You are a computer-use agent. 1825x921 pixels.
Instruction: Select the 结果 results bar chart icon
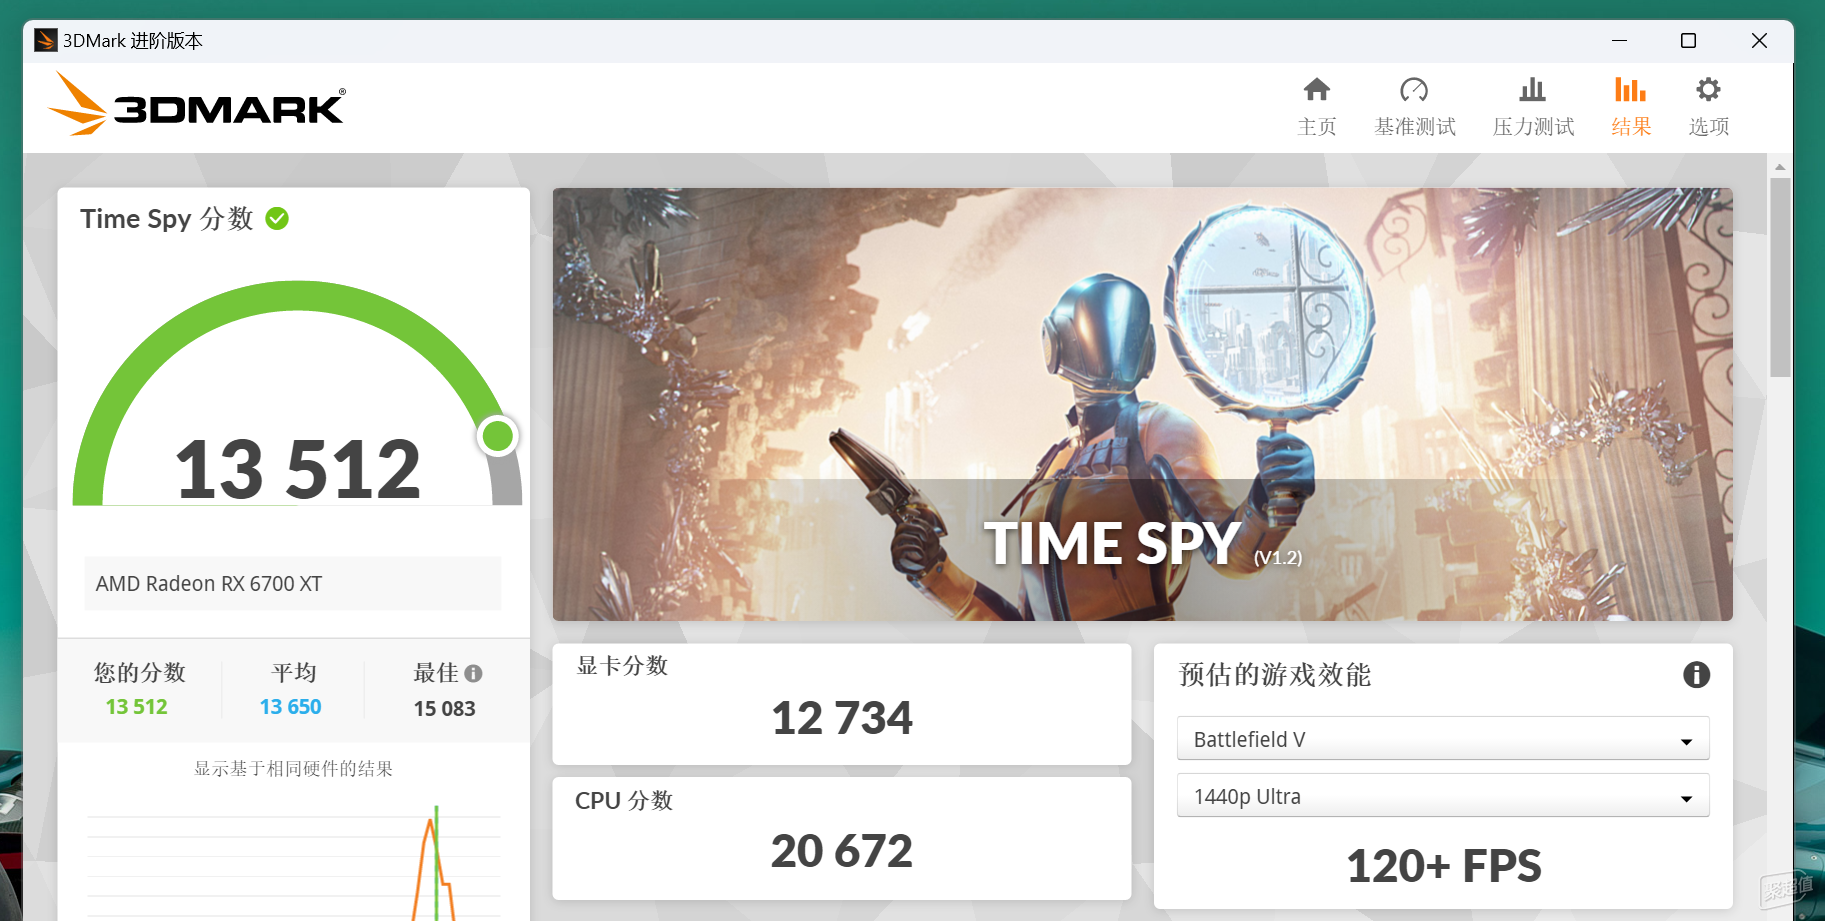1630,90
